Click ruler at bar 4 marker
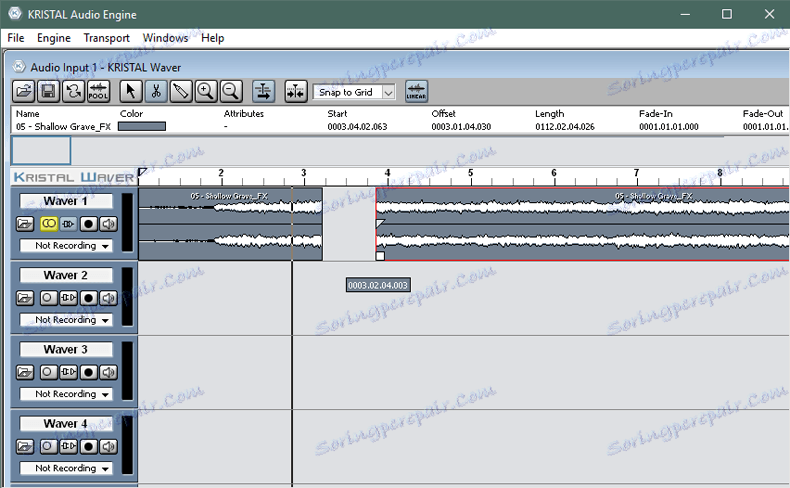Image resolution: width=790 pixels, height=488 pixels. pos(387,174)
